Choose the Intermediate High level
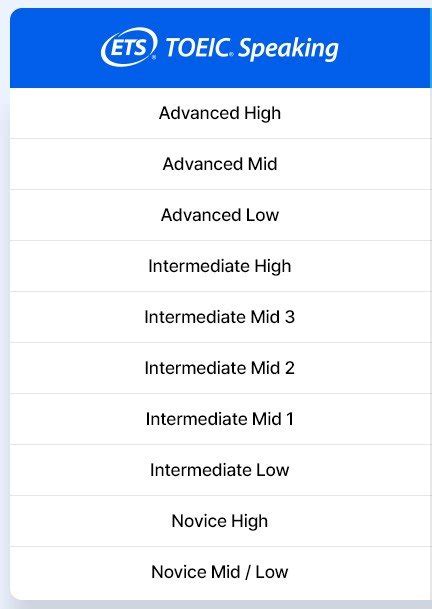This screenshot has height=609, width=432. 221,266
